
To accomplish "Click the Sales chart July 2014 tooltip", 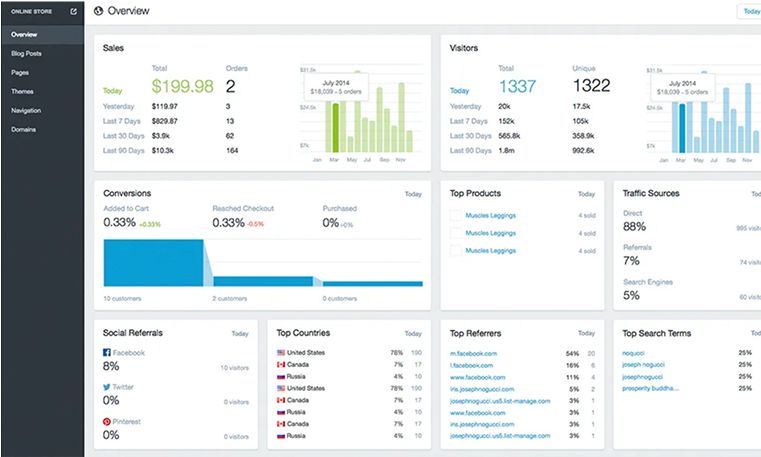I will [336, 87].
